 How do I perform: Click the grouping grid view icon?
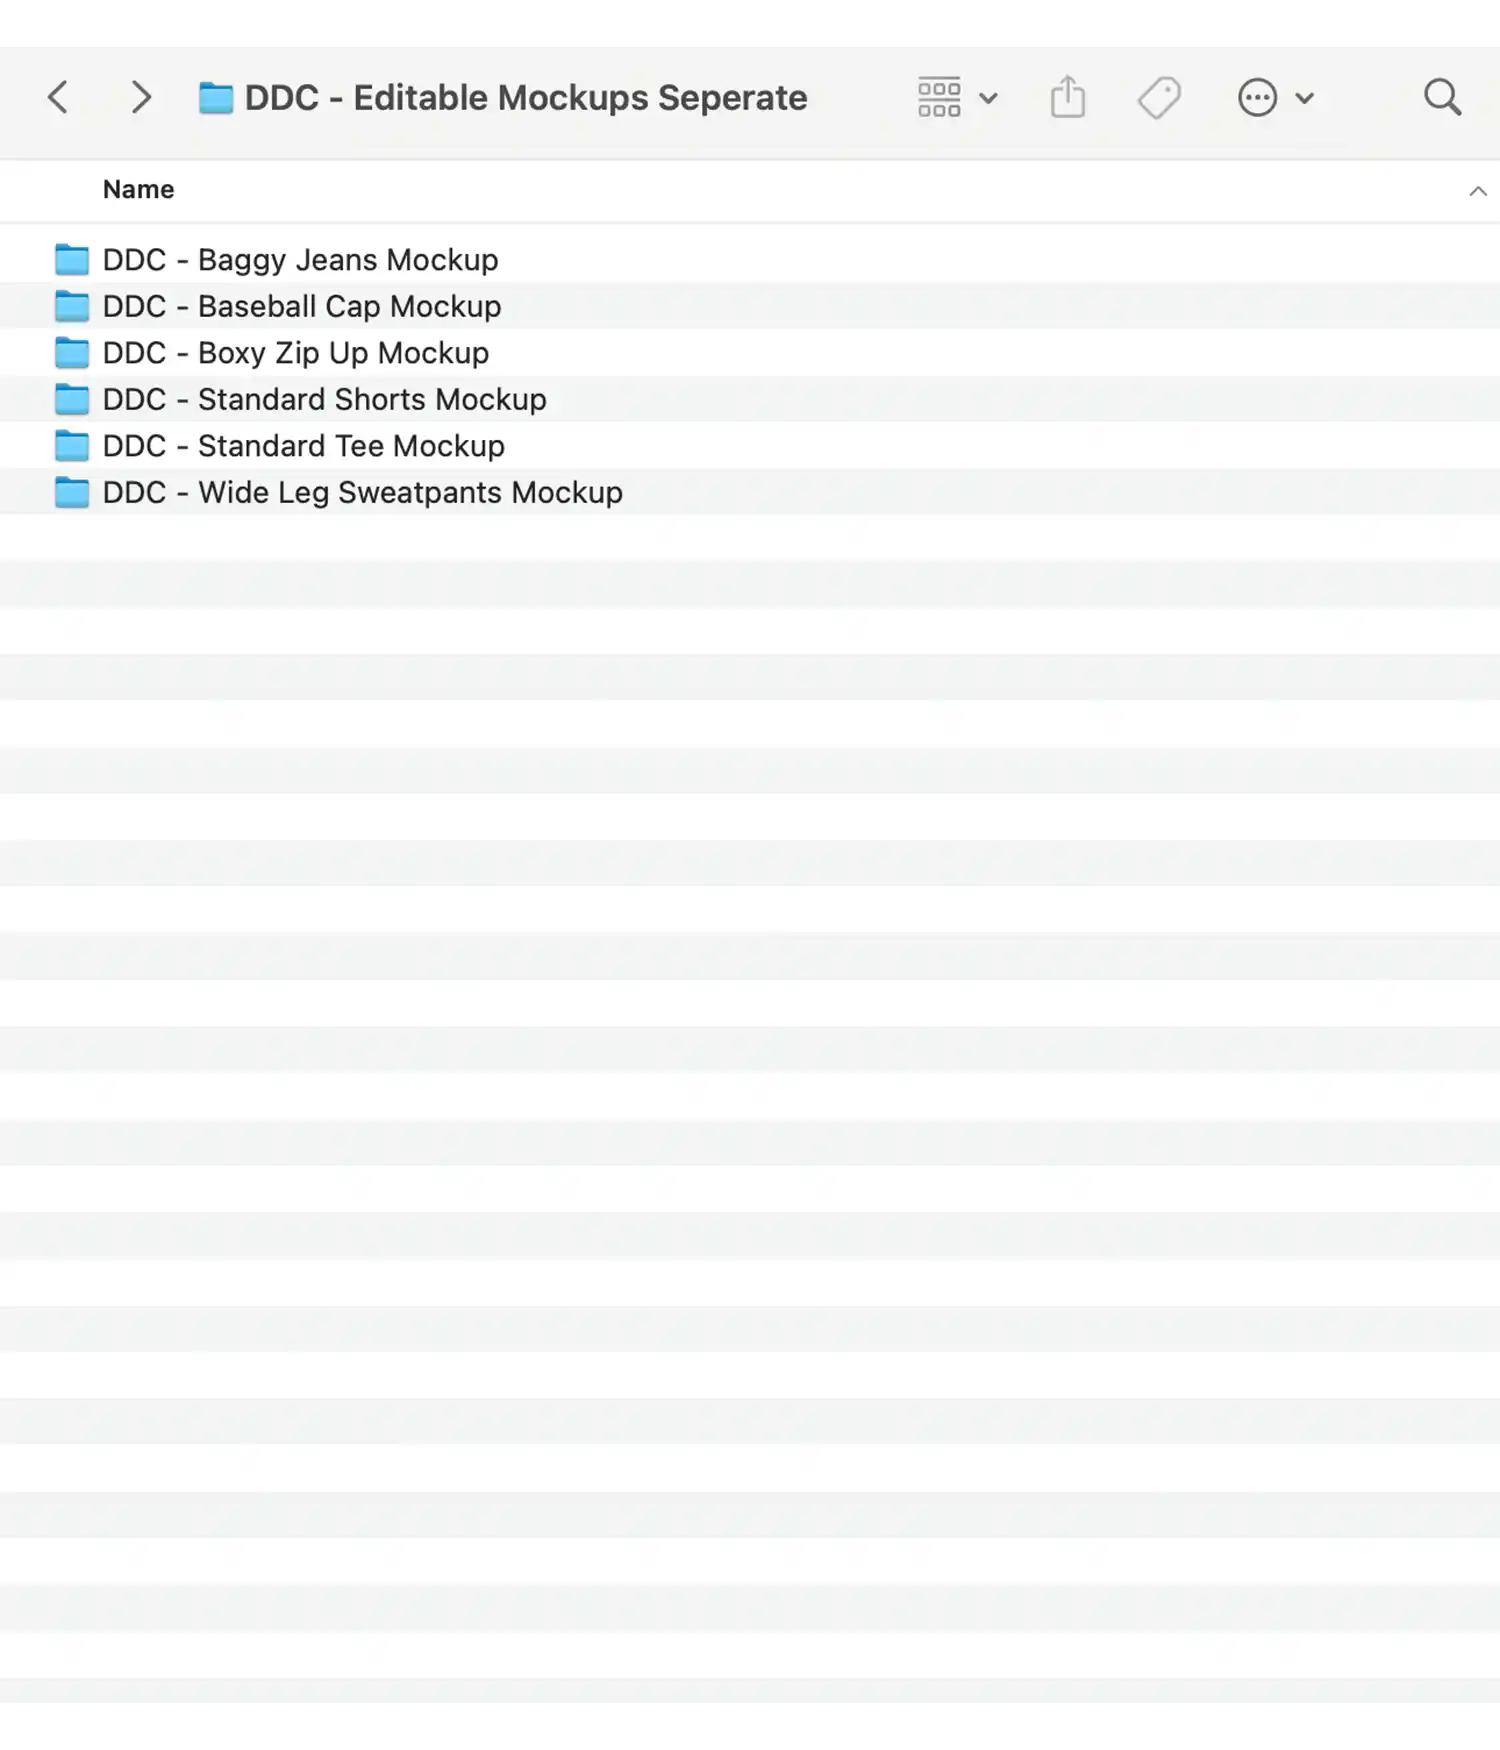(939, 98)
